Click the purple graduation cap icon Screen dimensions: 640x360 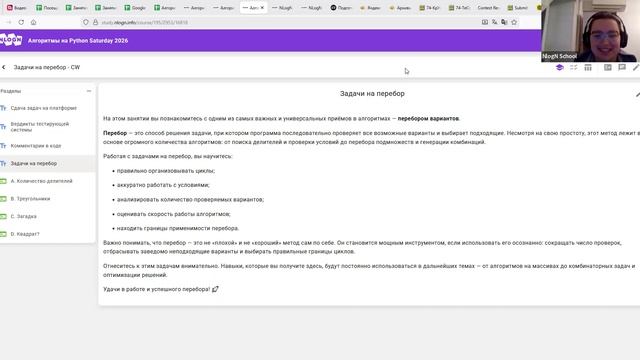pyautogui.click(x=560, y=67)
